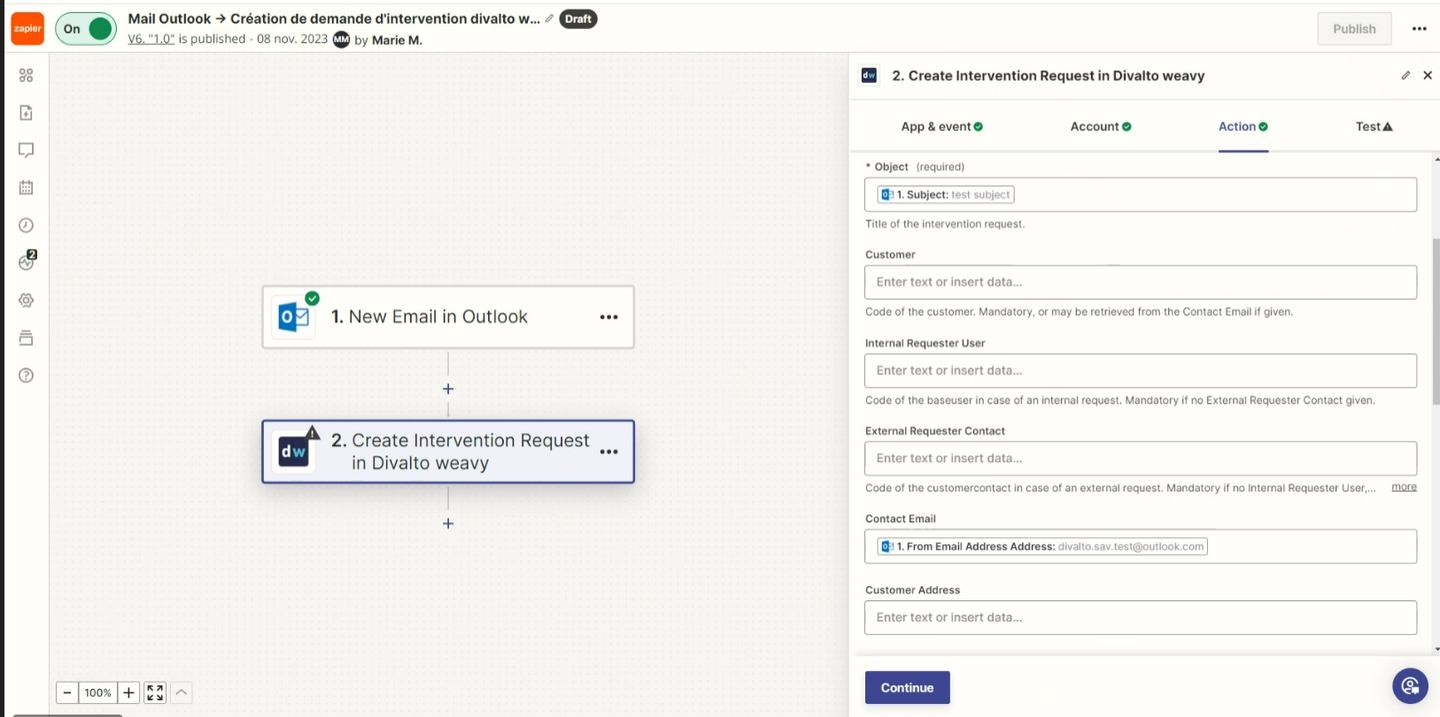
Task: Open the Test tab
Action: (1374, 127)
